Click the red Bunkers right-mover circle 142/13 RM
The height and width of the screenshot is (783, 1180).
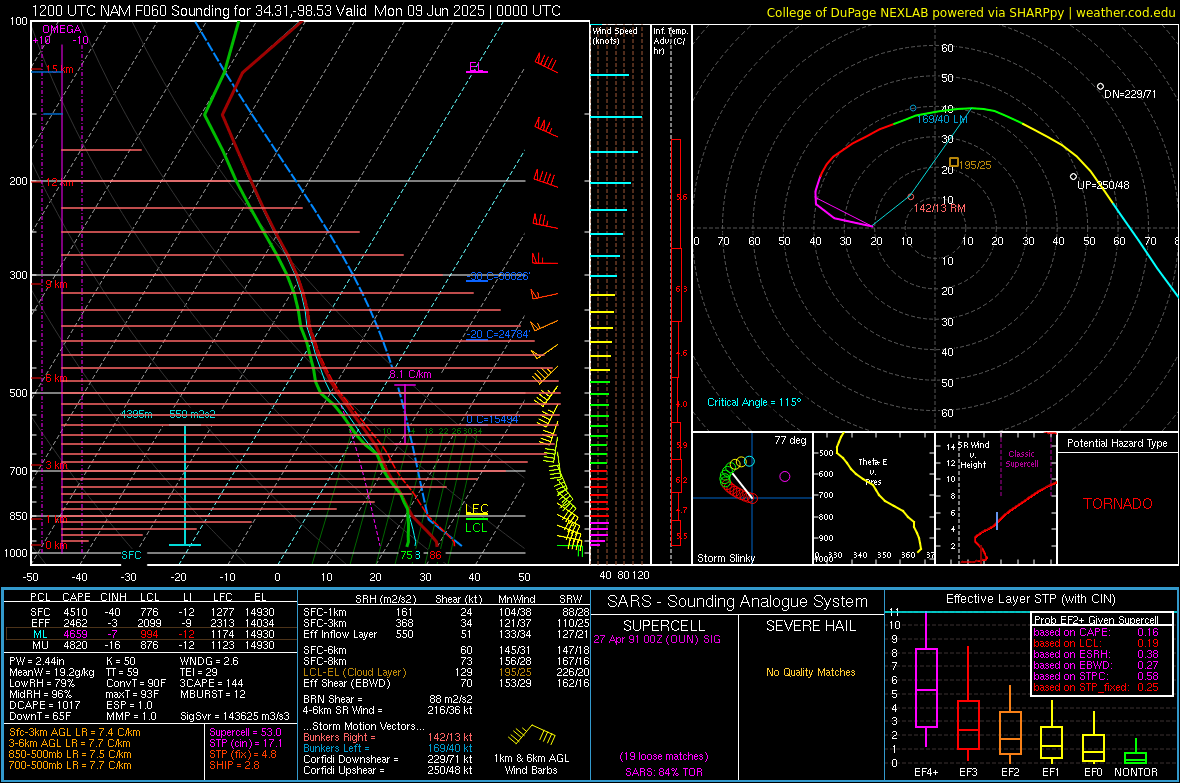(x=911, y=197)
